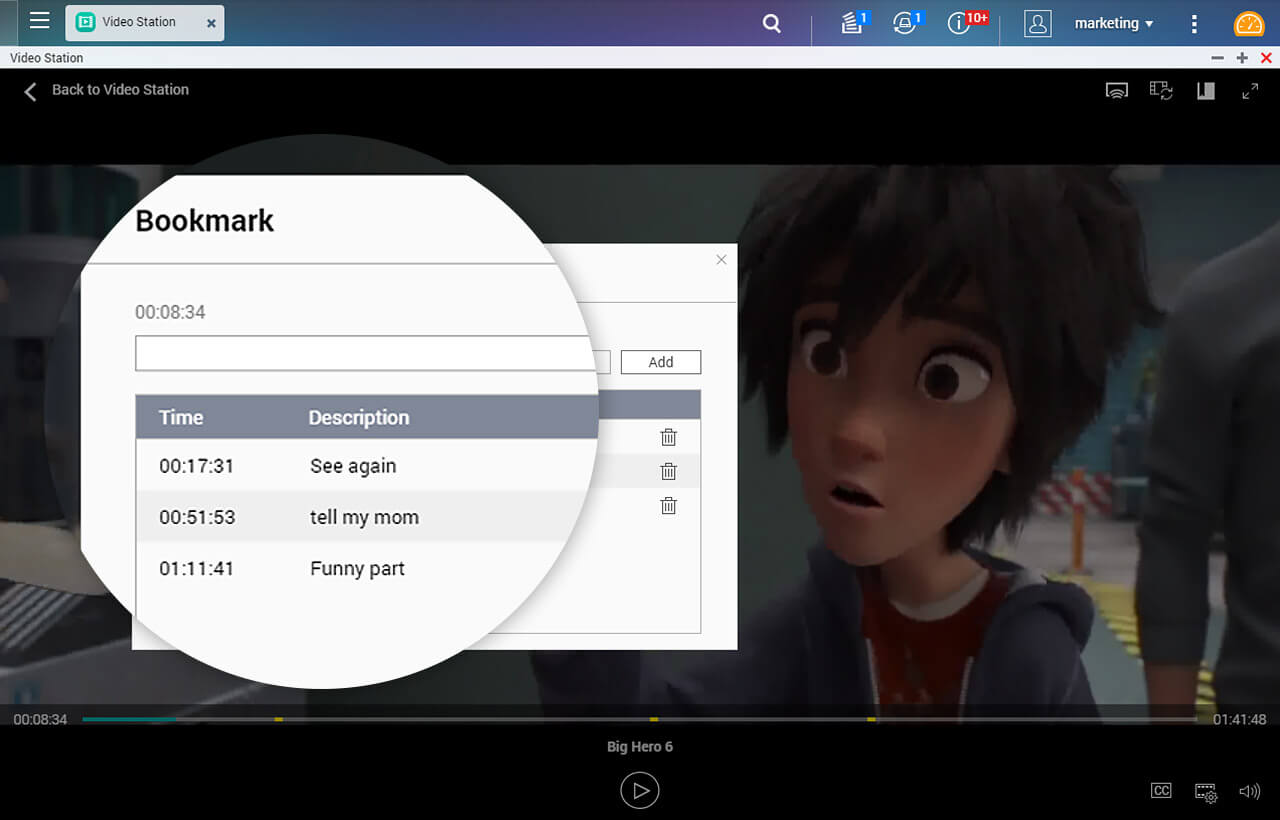The width and height of the screenshot is (1280, 820).
Task: Toggle closed captions CC
Action: pyautogui.click(x=1161, y=791)
